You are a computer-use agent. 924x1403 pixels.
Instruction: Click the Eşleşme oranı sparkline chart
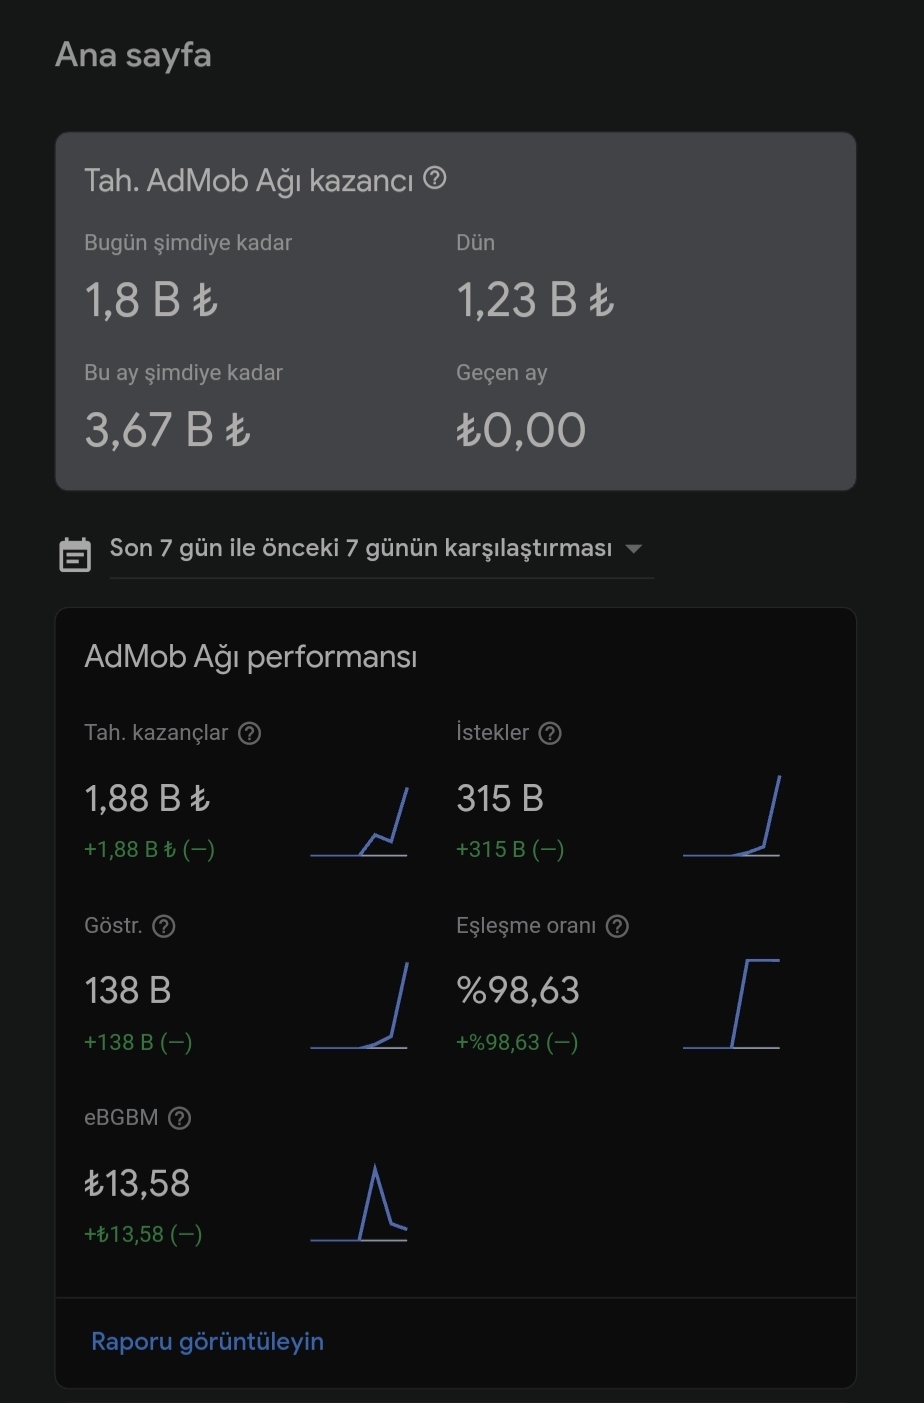[x=731, y=1004]
